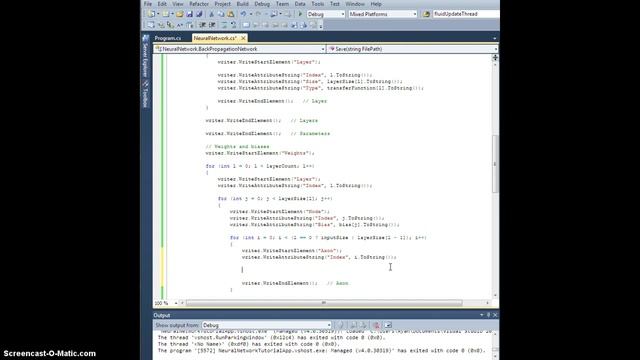
Task: Open the Build menu
Action: 242,4
